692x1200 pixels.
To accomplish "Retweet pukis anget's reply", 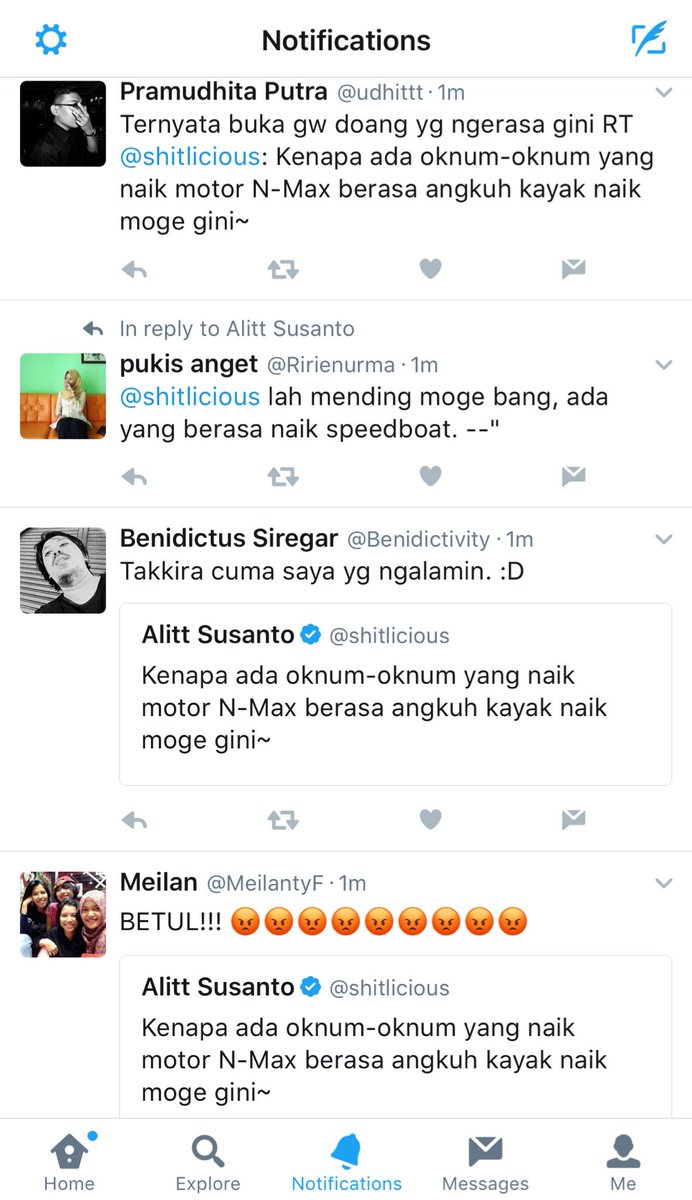I will coord(283,477).
